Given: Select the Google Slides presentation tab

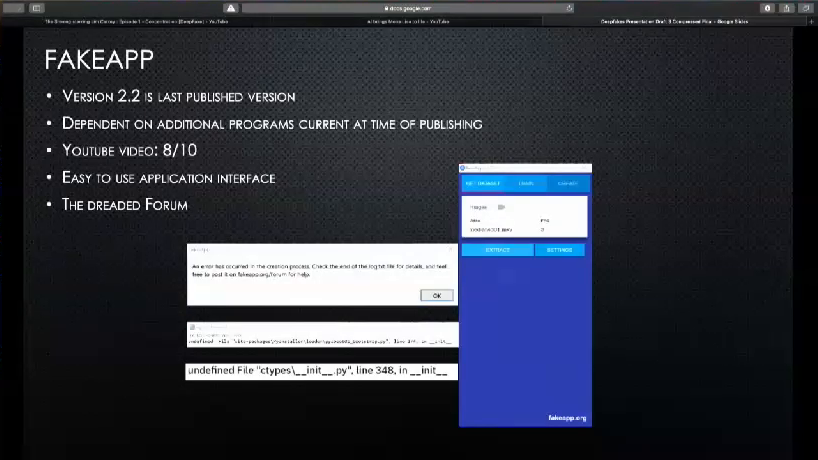Looking at the screenshot, I should click(x=675, y=22).
